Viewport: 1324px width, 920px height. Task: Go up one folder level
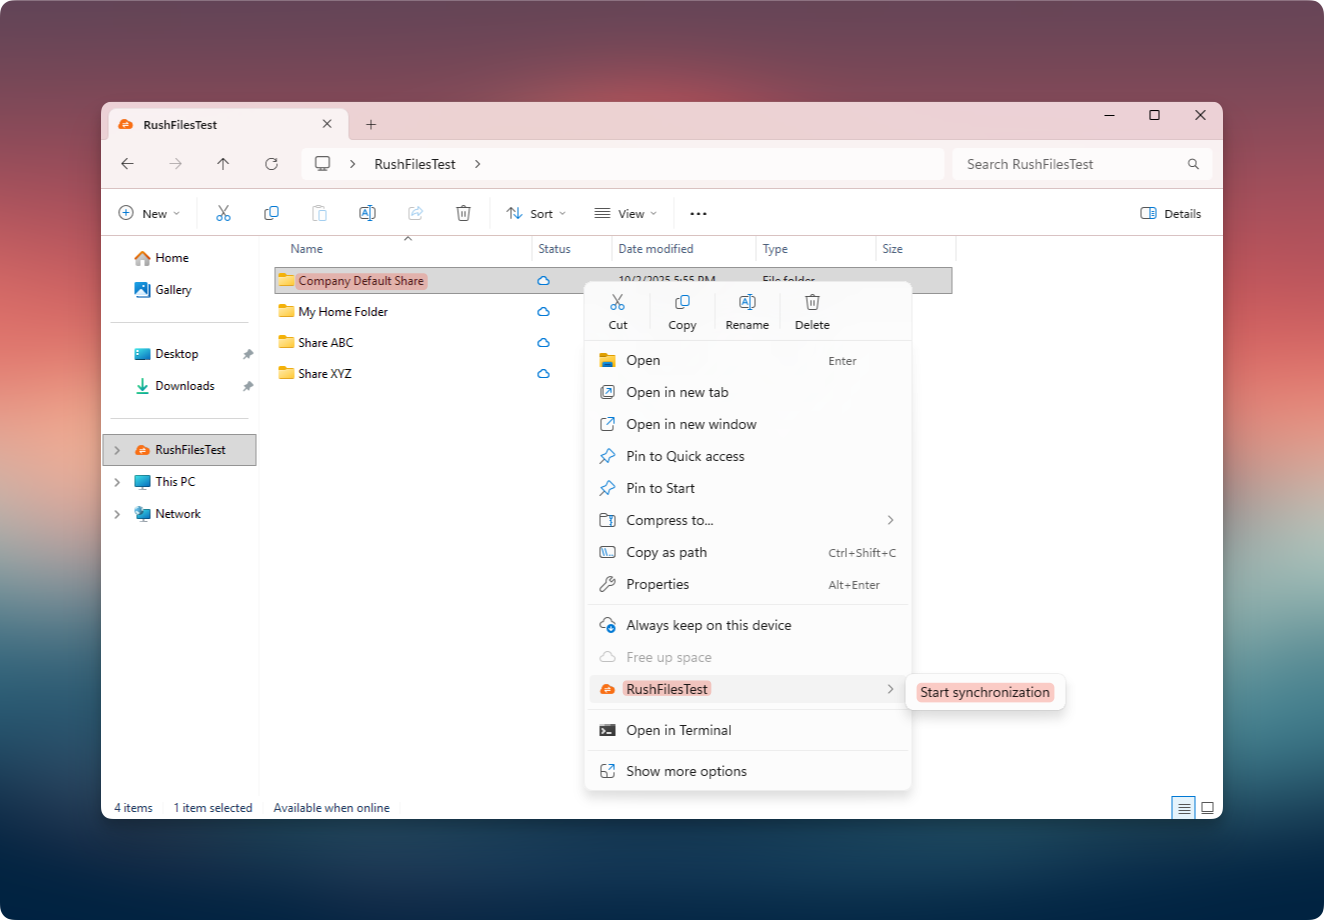(223, 163)
